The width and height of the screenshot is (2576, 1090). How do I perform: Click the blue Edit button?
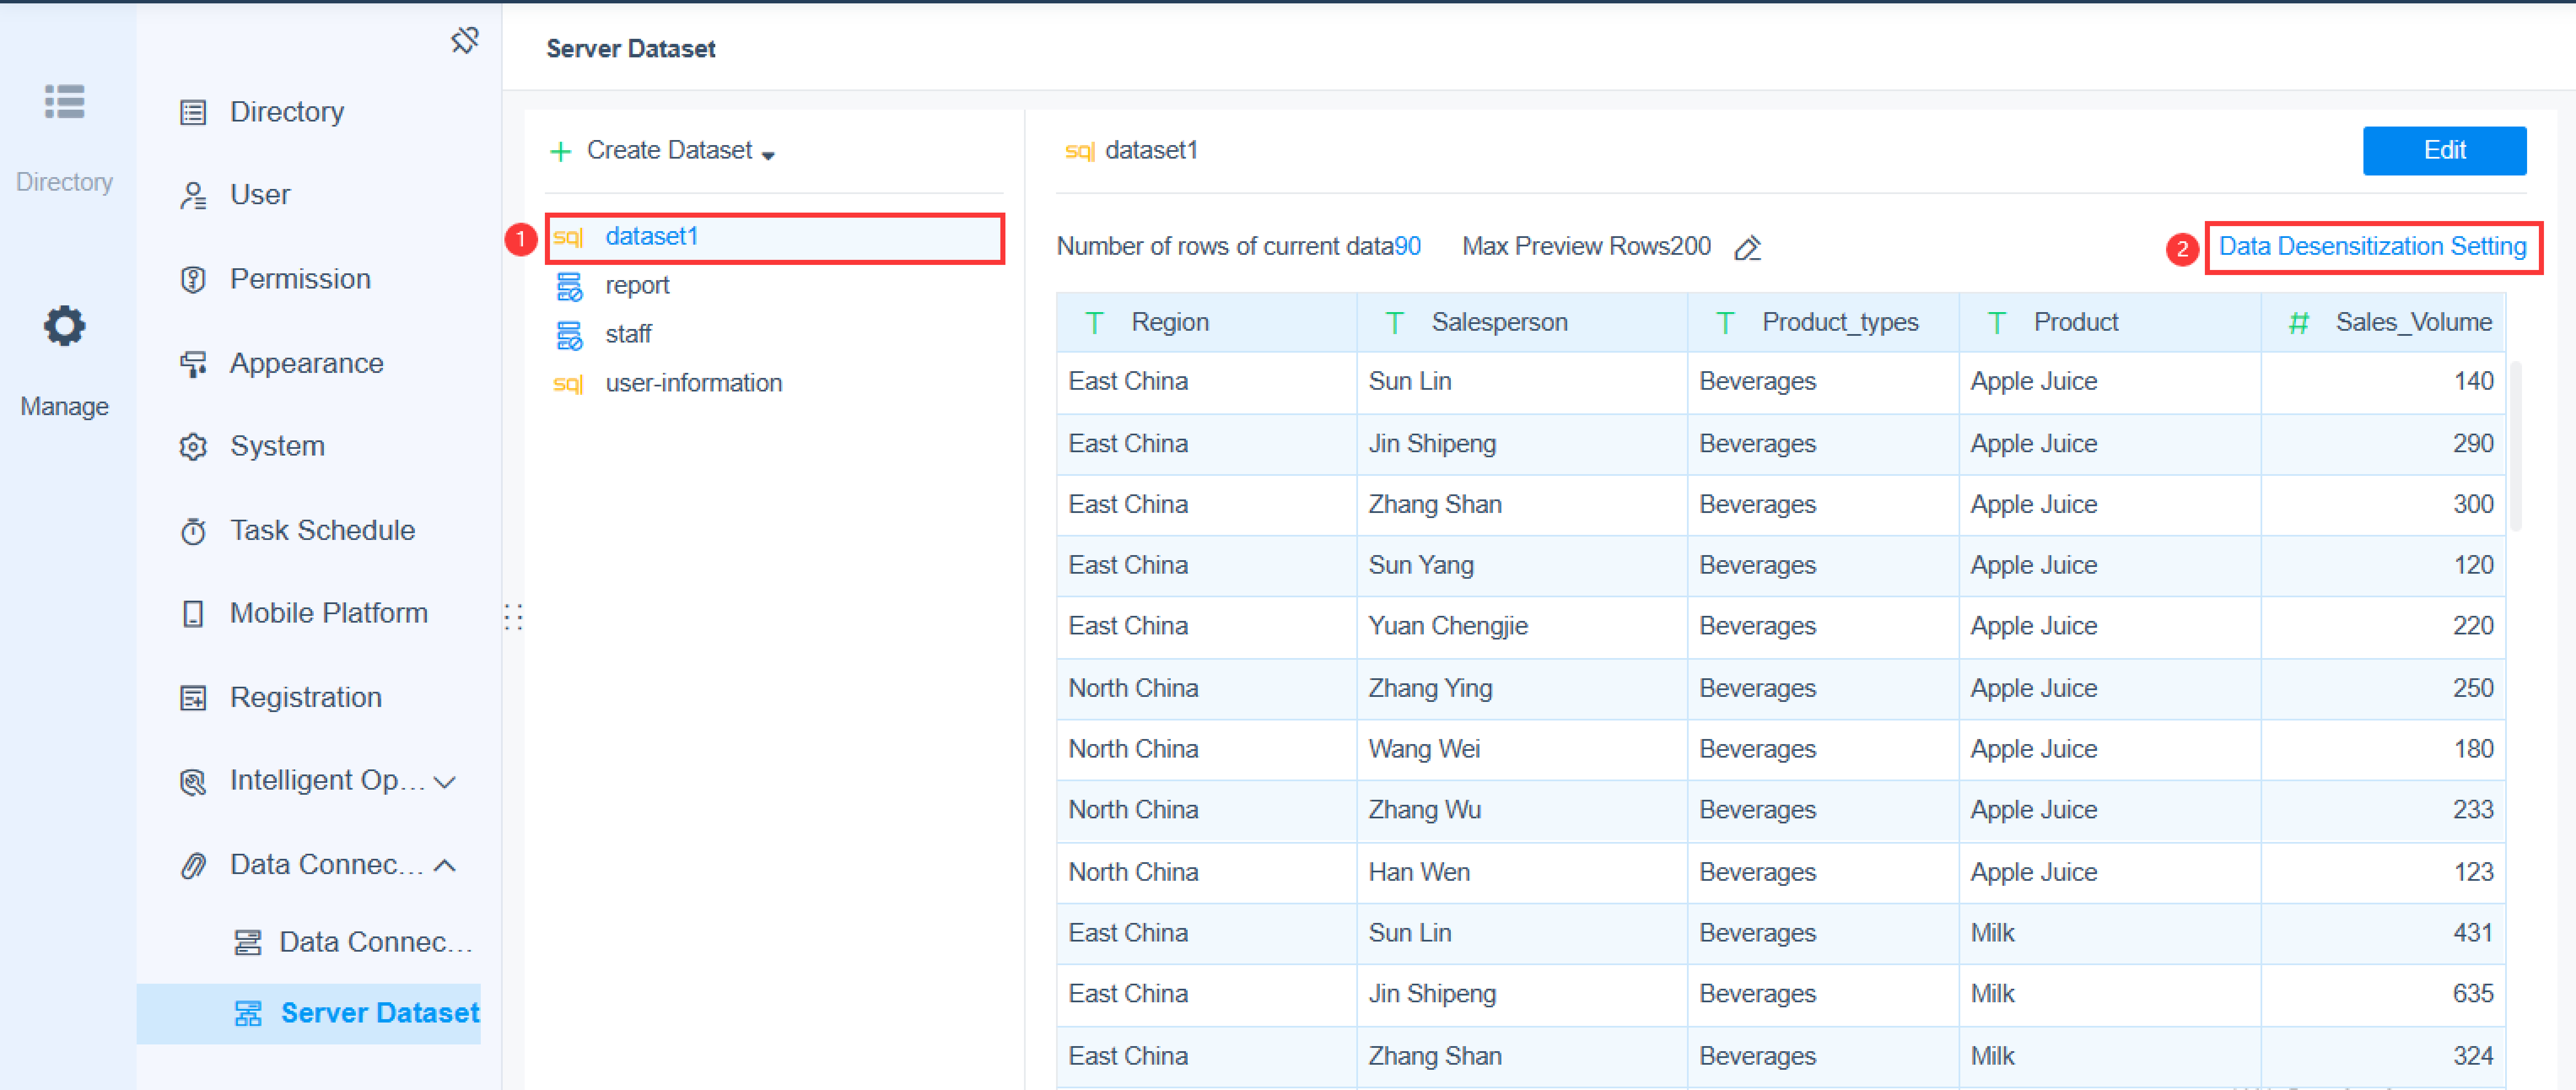point(2443,151)
